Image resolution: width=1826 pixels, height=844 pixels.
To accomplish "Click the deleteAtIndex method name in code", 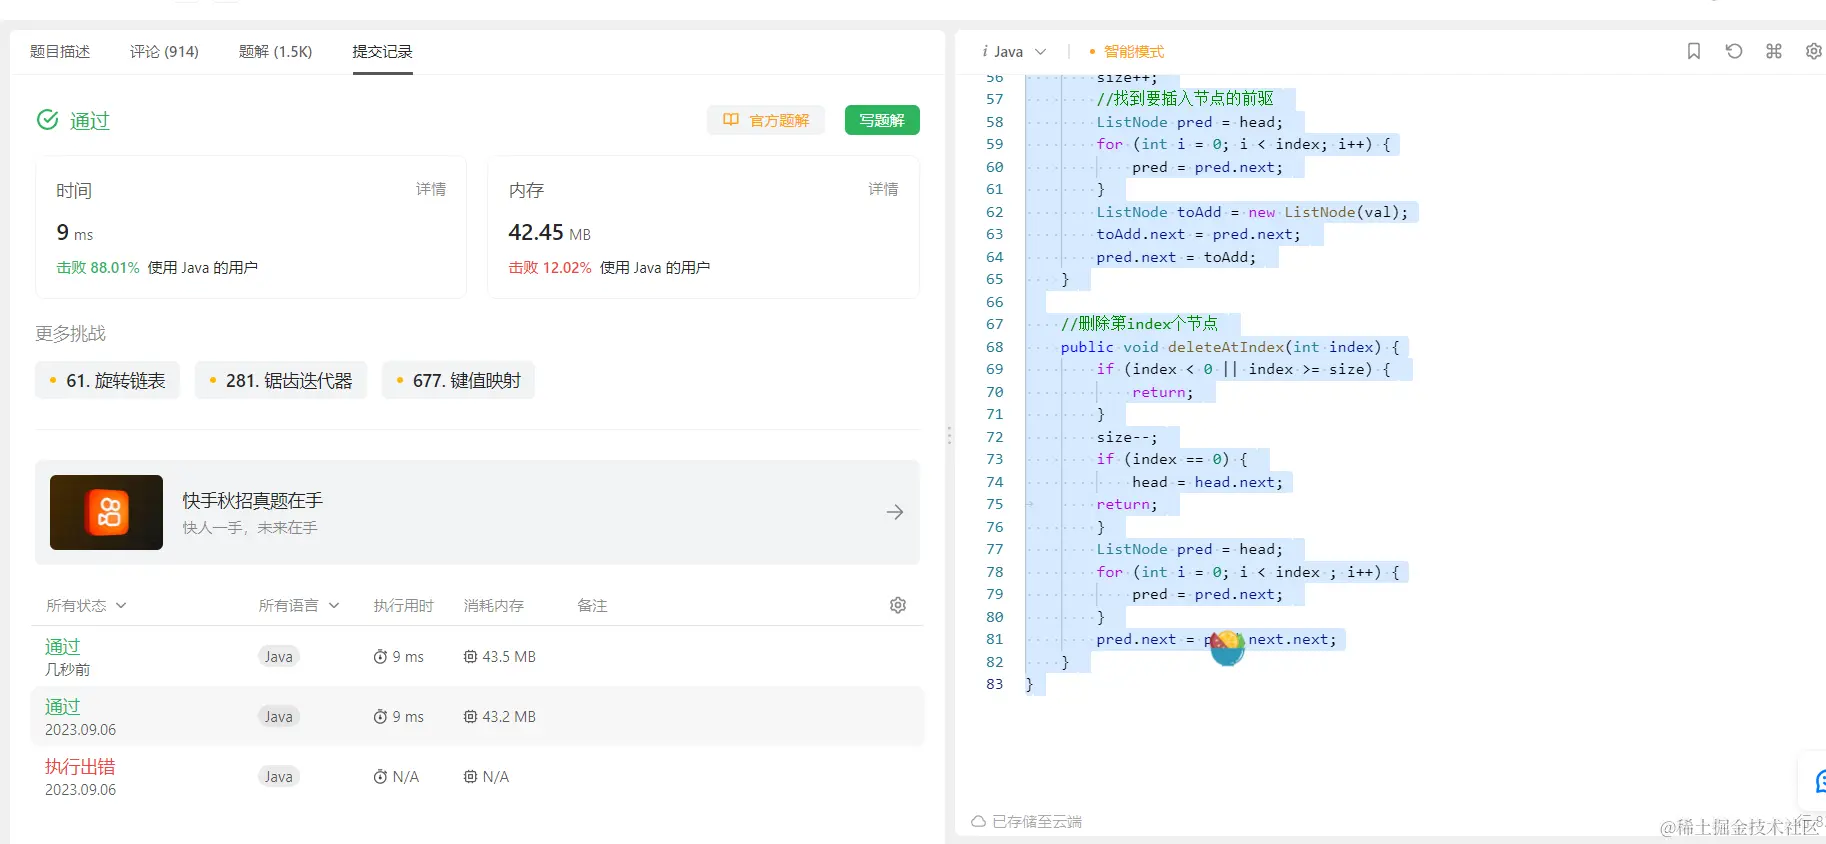I will click(1226, 347).
